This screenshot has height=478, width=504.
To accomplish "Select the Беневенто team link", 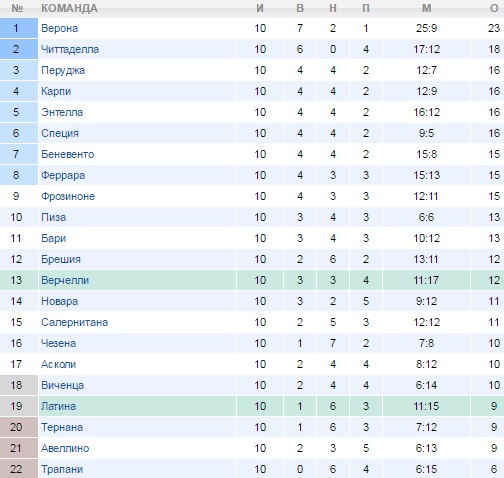I will [68, 154].
